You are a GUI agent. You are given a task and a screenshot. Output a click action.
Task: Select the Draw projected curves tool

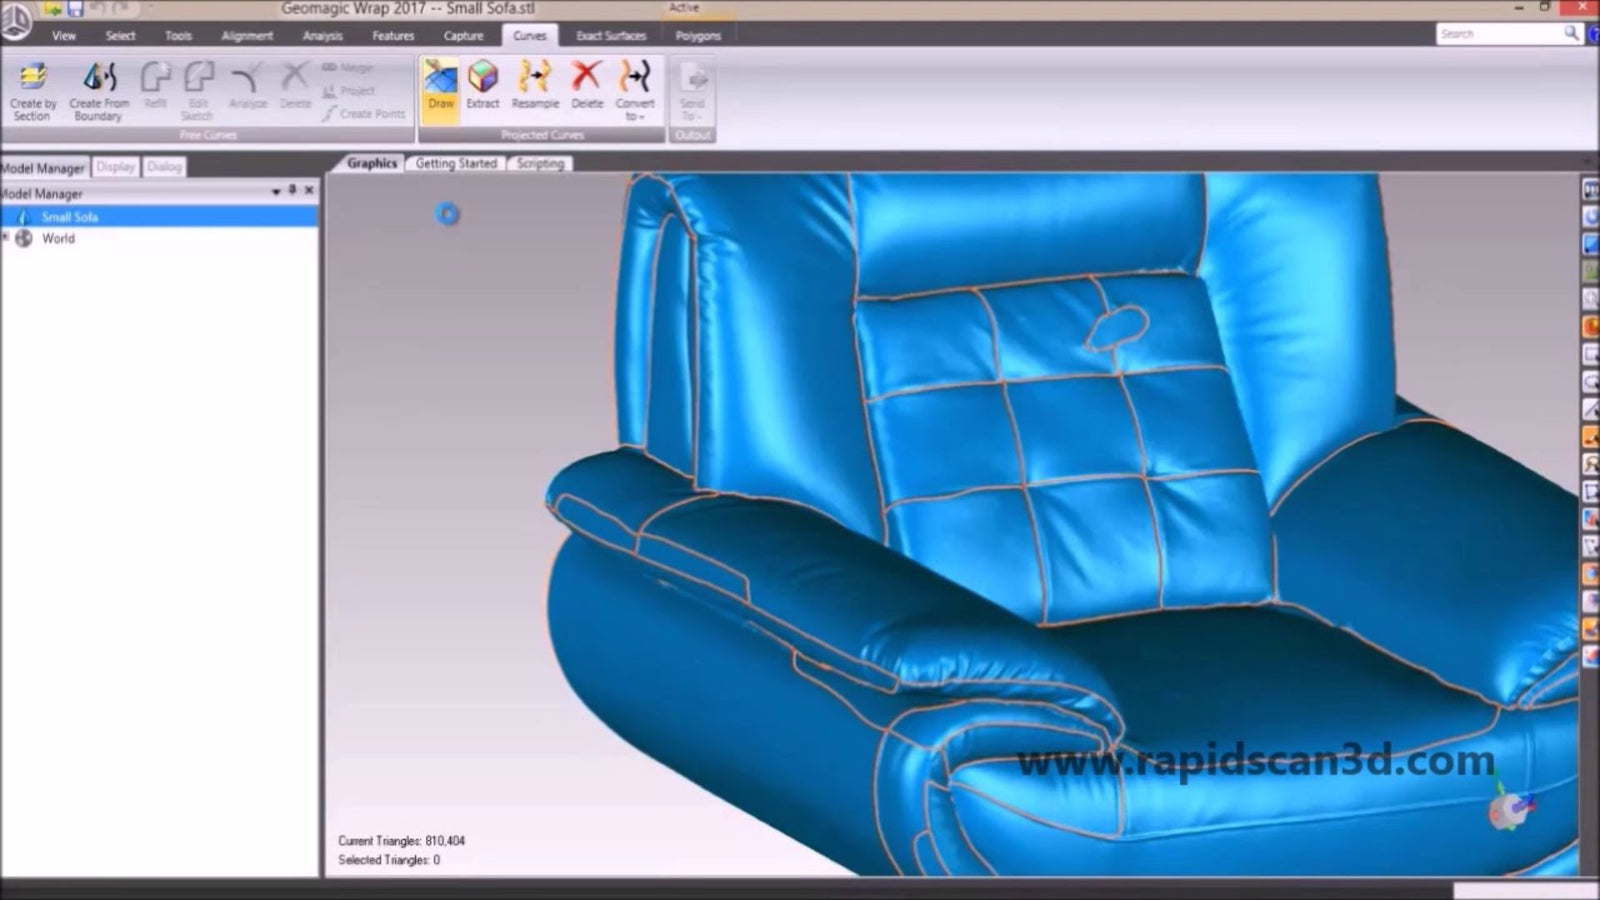coord(439,90)
